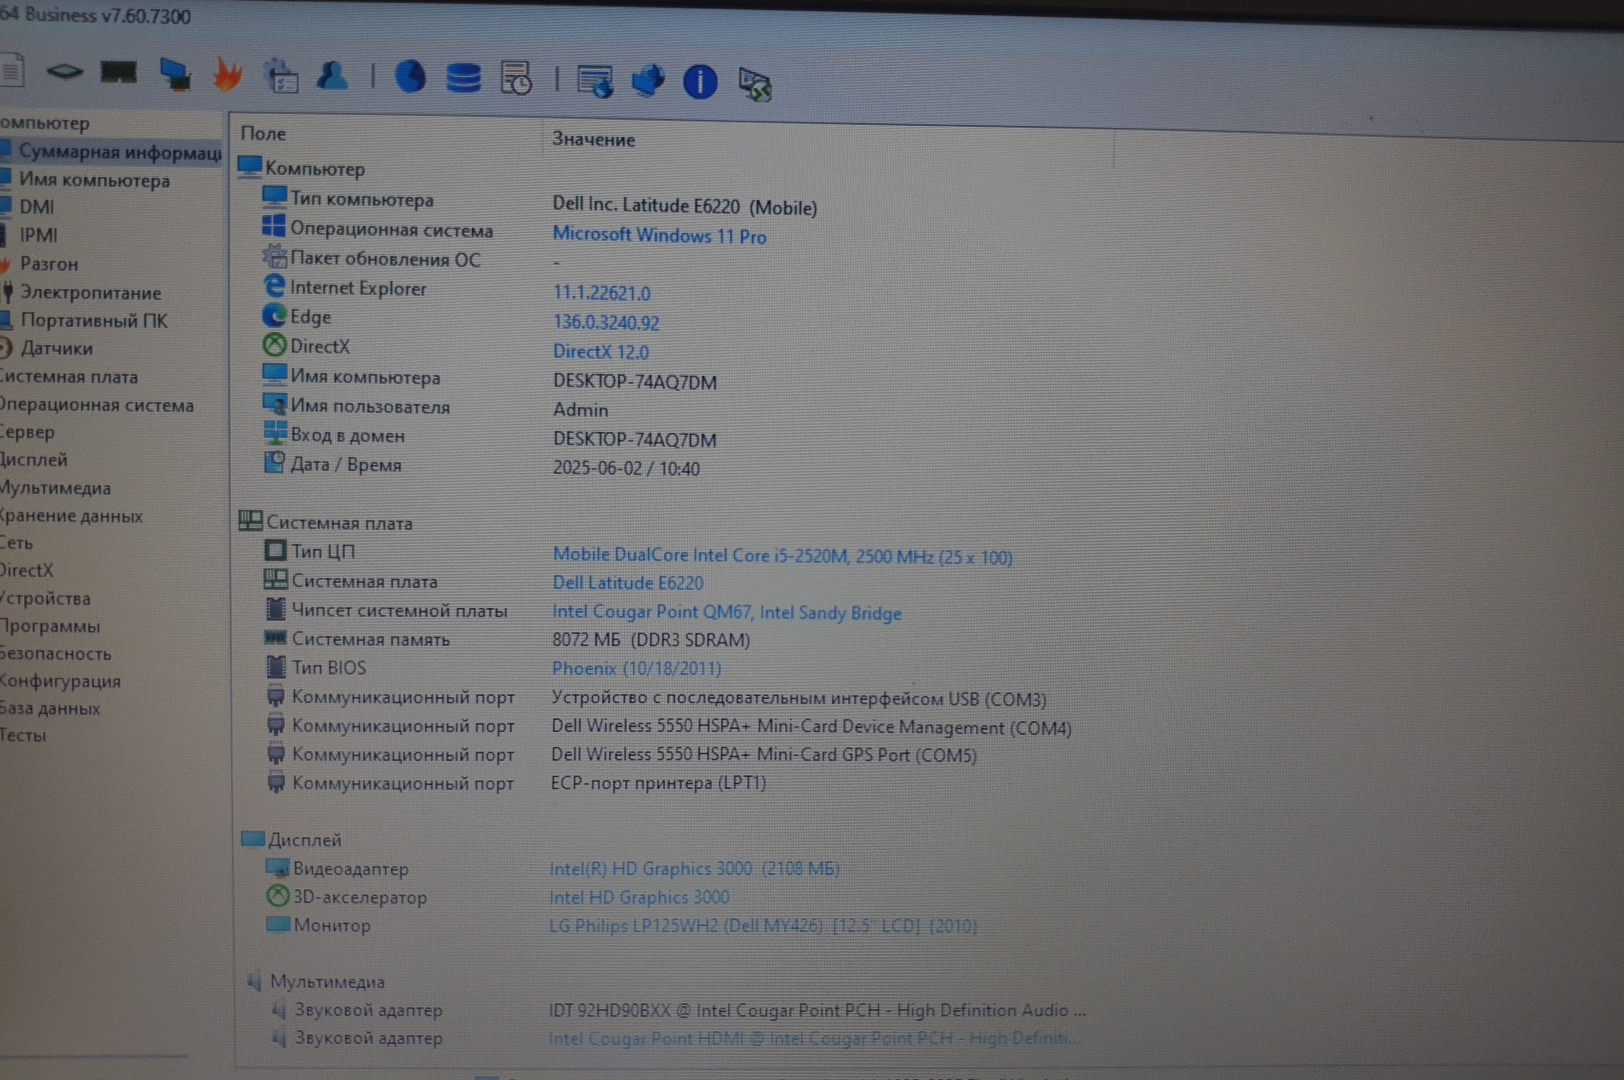Viewport: 1624px width, 1080px height.
Task: Select the Dell Inc. Latitude E6220 (Mobile) value
Action: 685,206
